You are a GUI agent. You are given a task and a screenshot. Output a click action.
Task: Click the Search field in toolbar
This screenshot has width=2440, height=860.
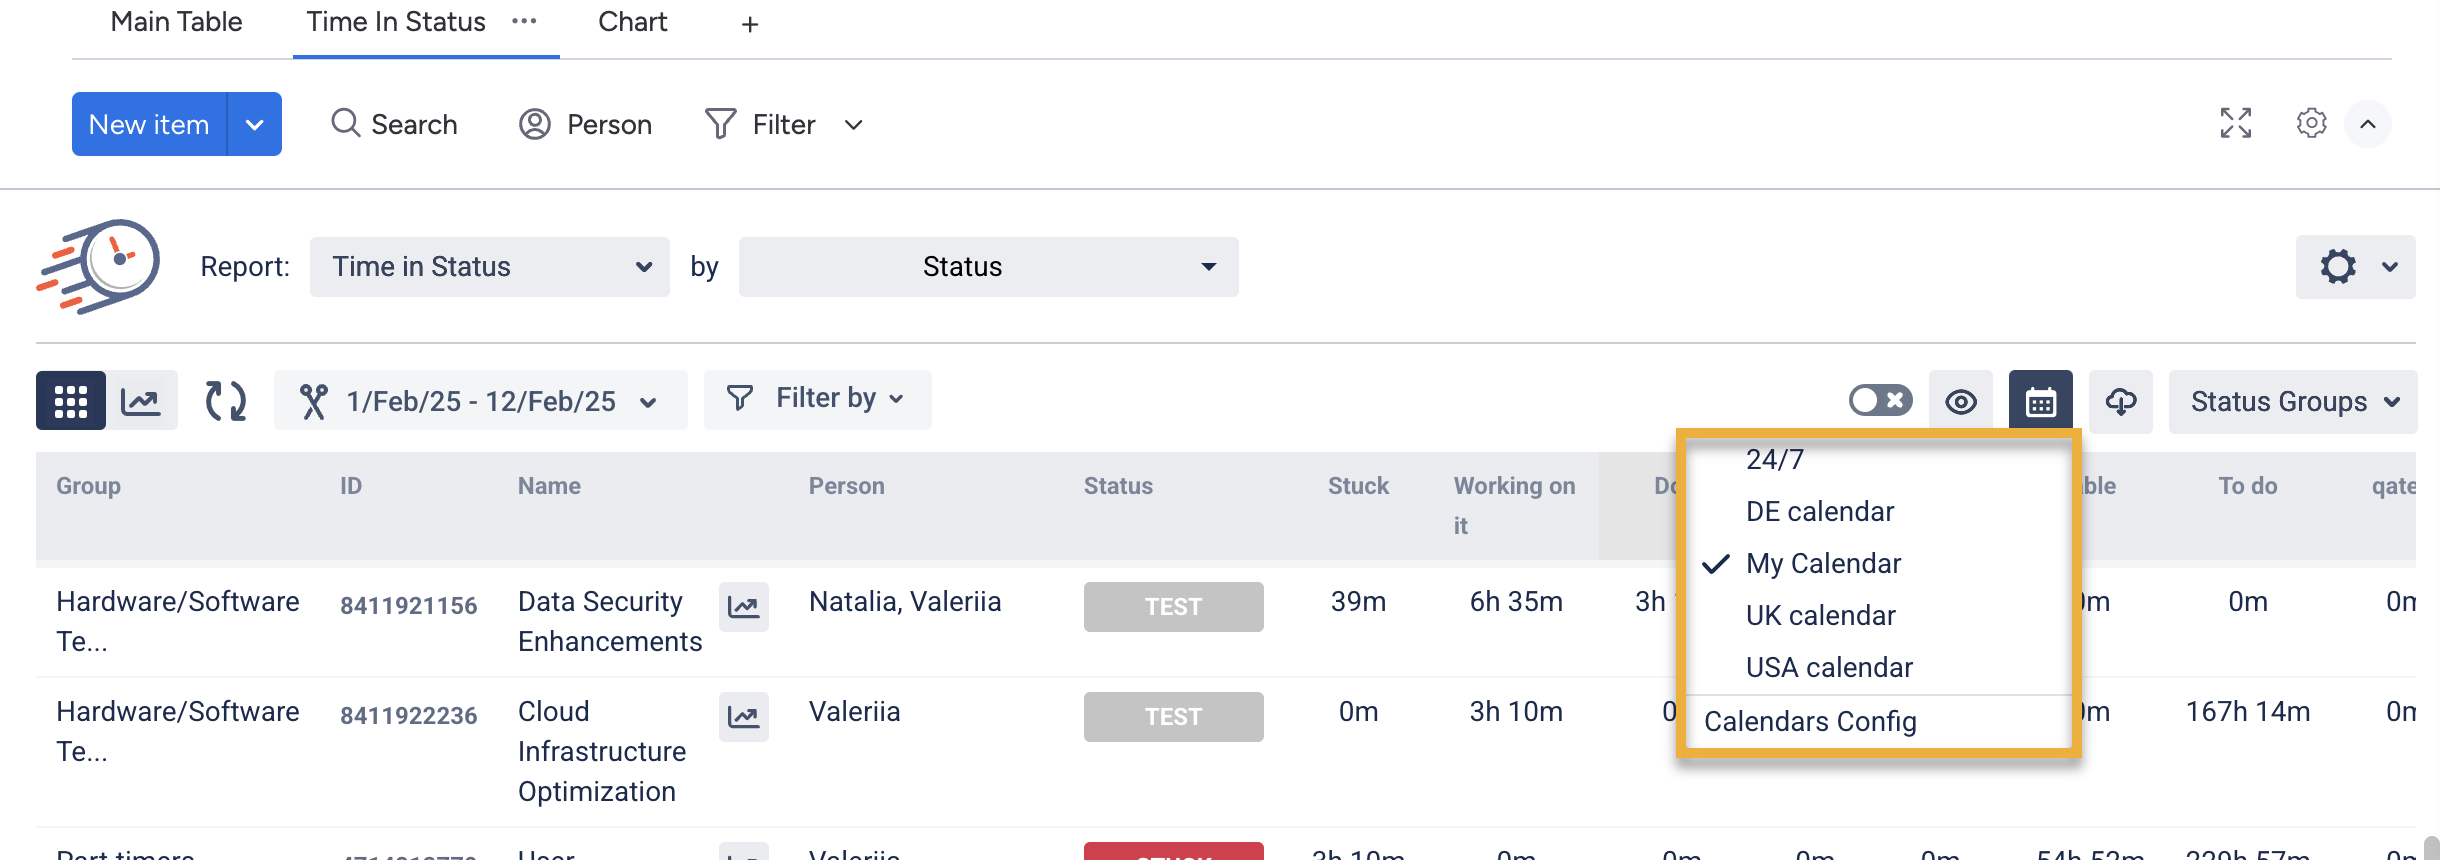[395, 125]
